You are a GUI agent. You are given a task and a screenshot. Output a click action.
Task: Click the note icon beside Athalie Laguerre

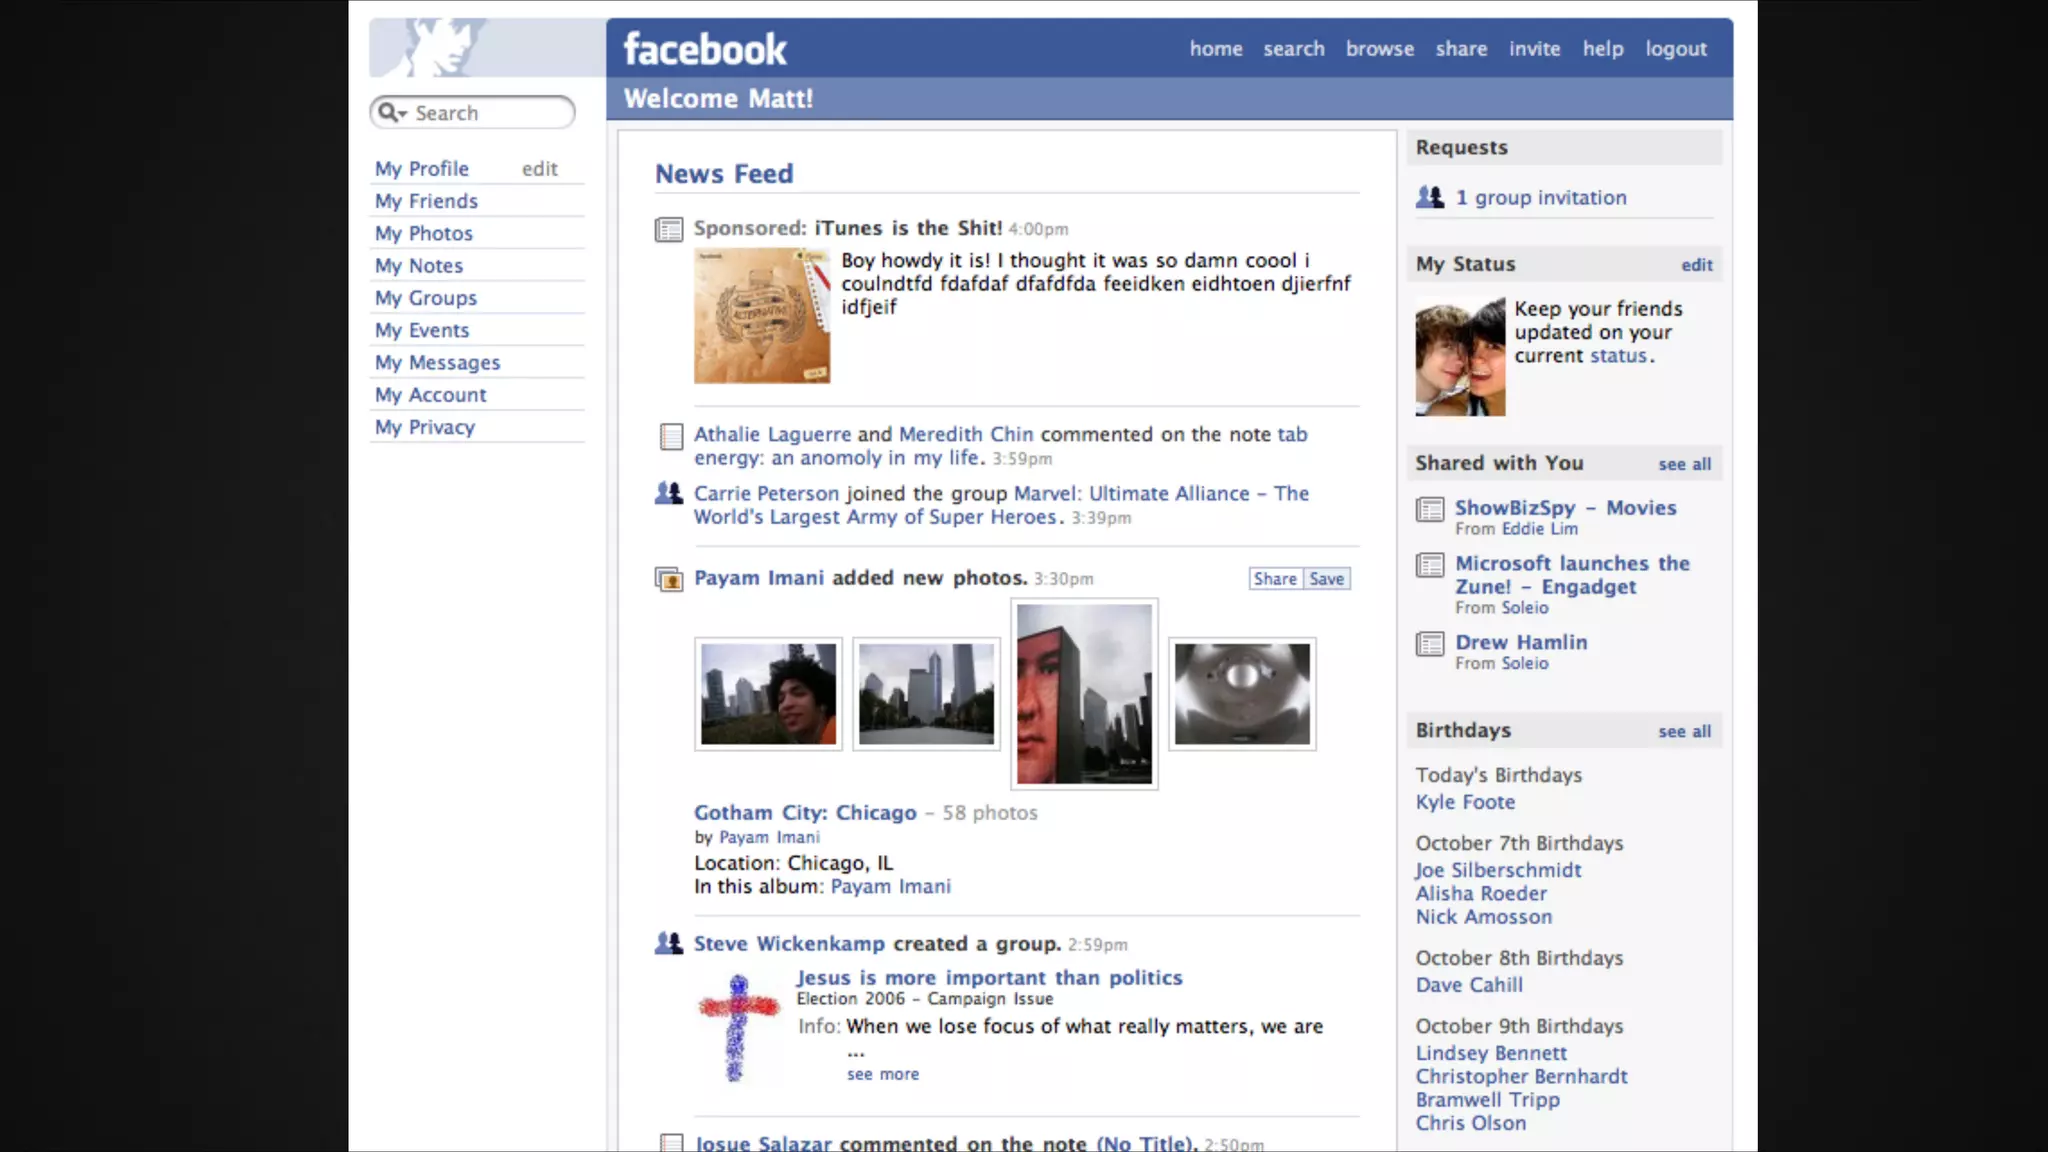(x=671, y=437)
